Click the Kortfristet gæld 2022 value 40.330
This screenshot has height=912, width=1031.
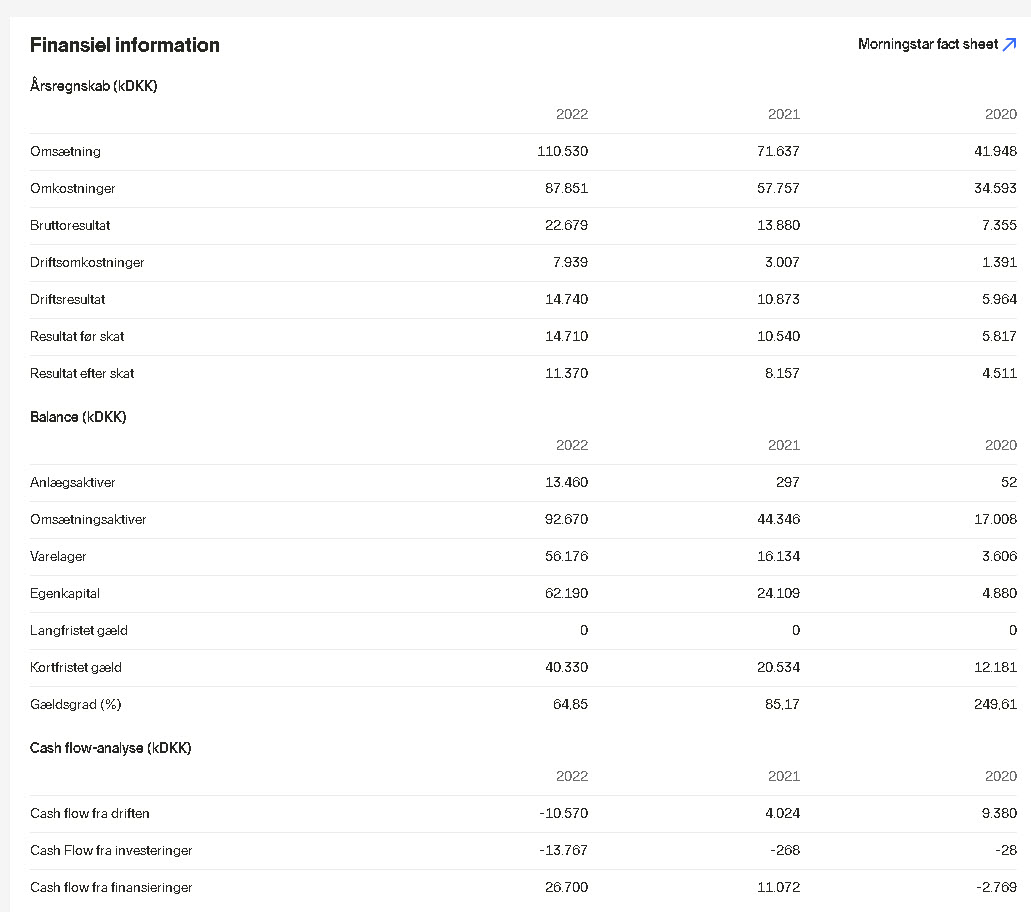pyautogui.click(x=566, y=667)
